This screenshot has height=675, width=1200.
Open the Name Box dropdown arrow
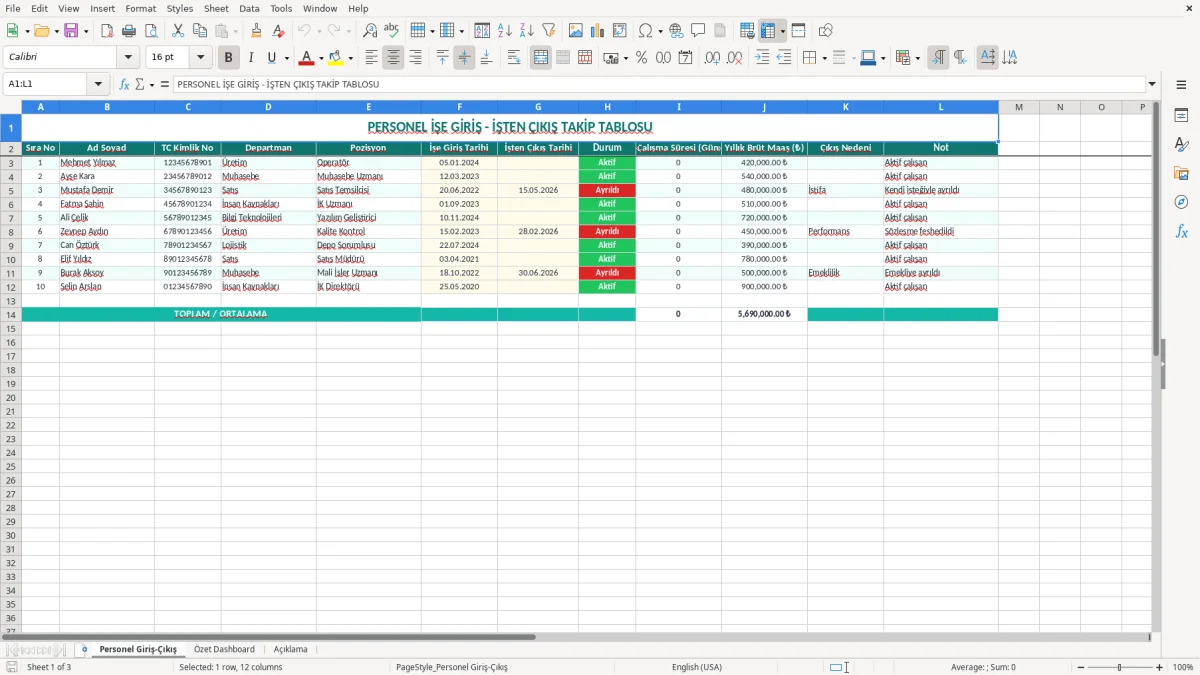pyautogui.click(x=98, y=85)
